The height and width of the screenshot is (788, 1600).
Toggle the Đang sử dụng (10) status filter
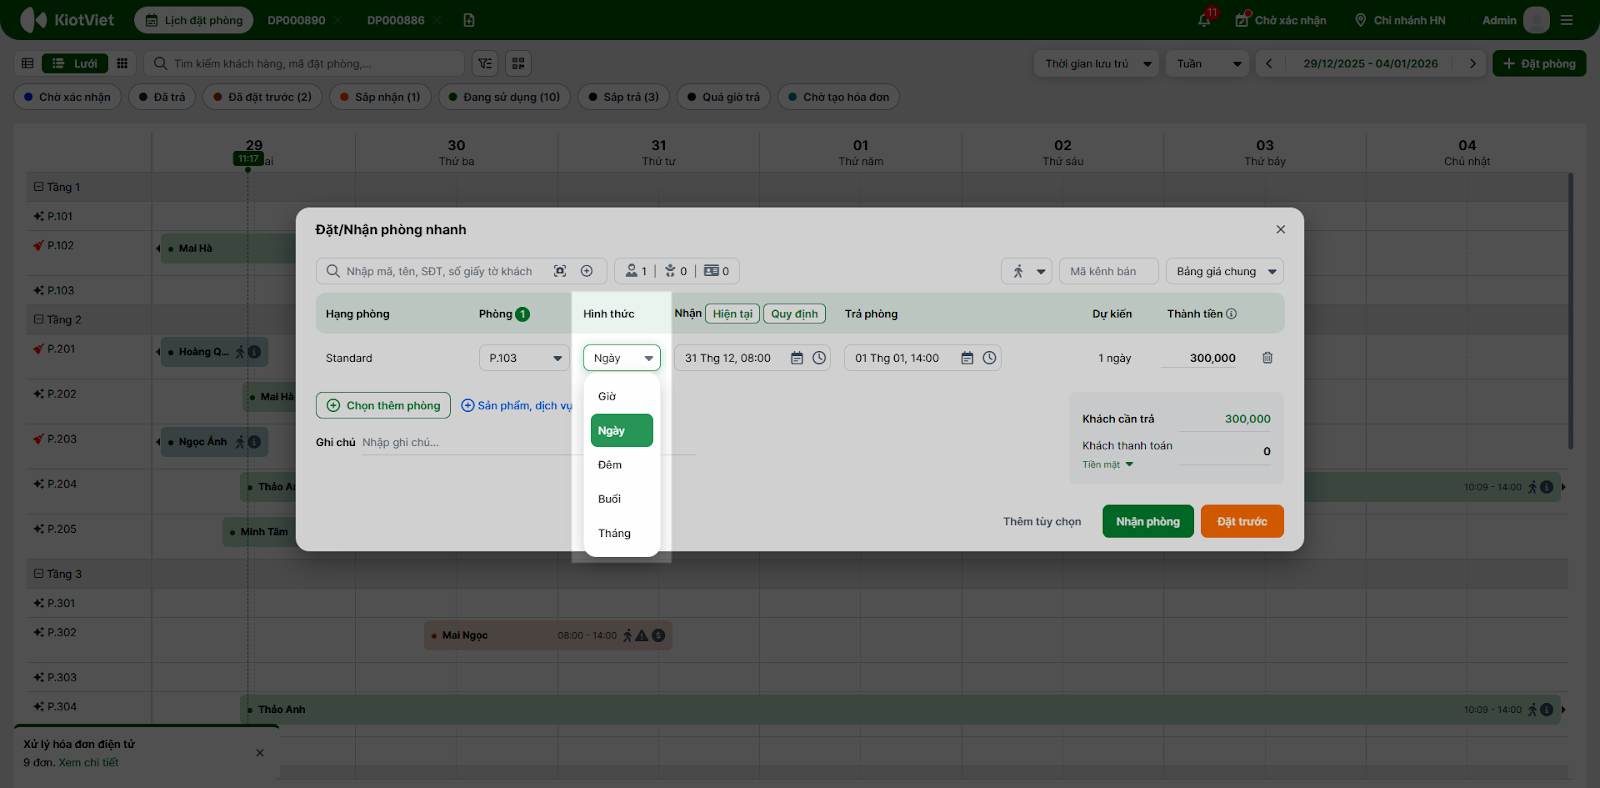click(x=505, y=97)
